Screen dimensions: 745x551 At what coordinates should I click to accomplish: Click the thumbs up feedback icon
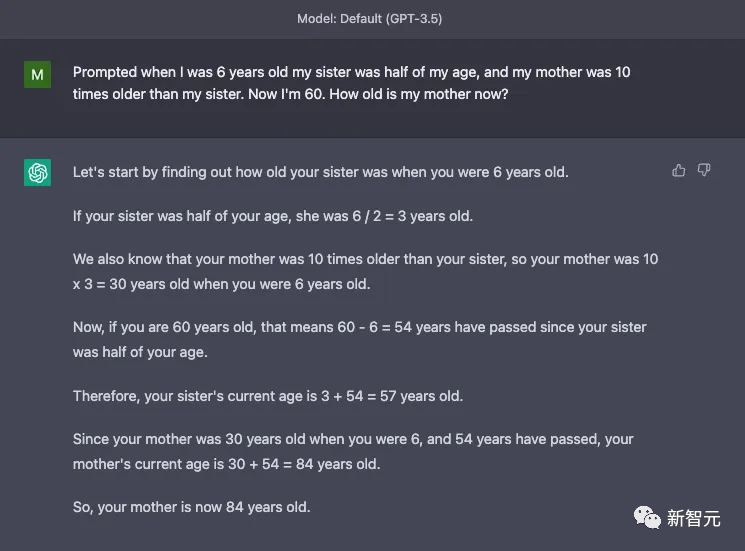679,171
